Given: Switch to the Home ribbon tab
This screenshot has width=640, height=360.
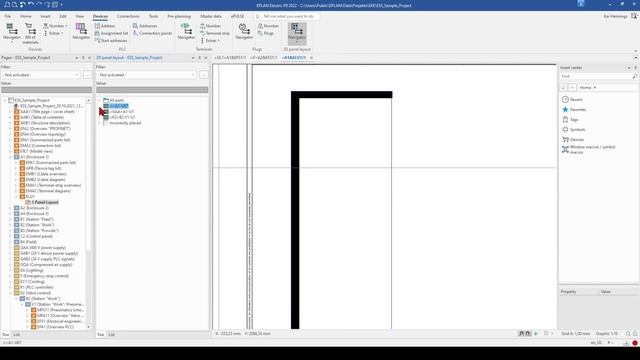Looking at the screenshot, I should pos(26,16).
